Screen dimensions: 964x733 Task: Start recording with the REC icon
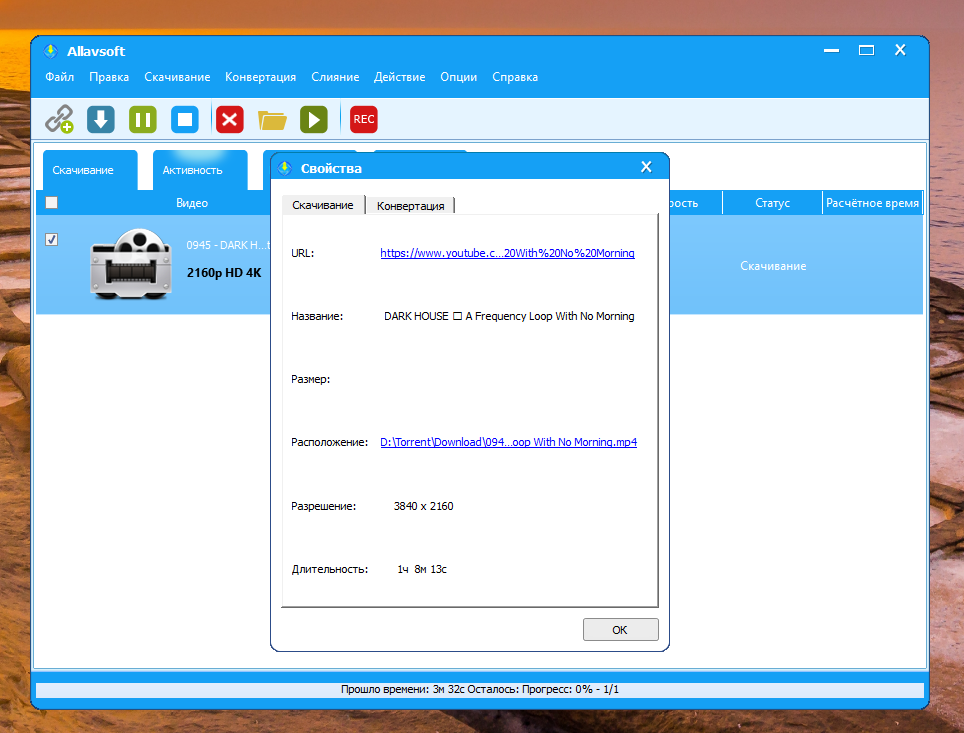coord(364,120)
